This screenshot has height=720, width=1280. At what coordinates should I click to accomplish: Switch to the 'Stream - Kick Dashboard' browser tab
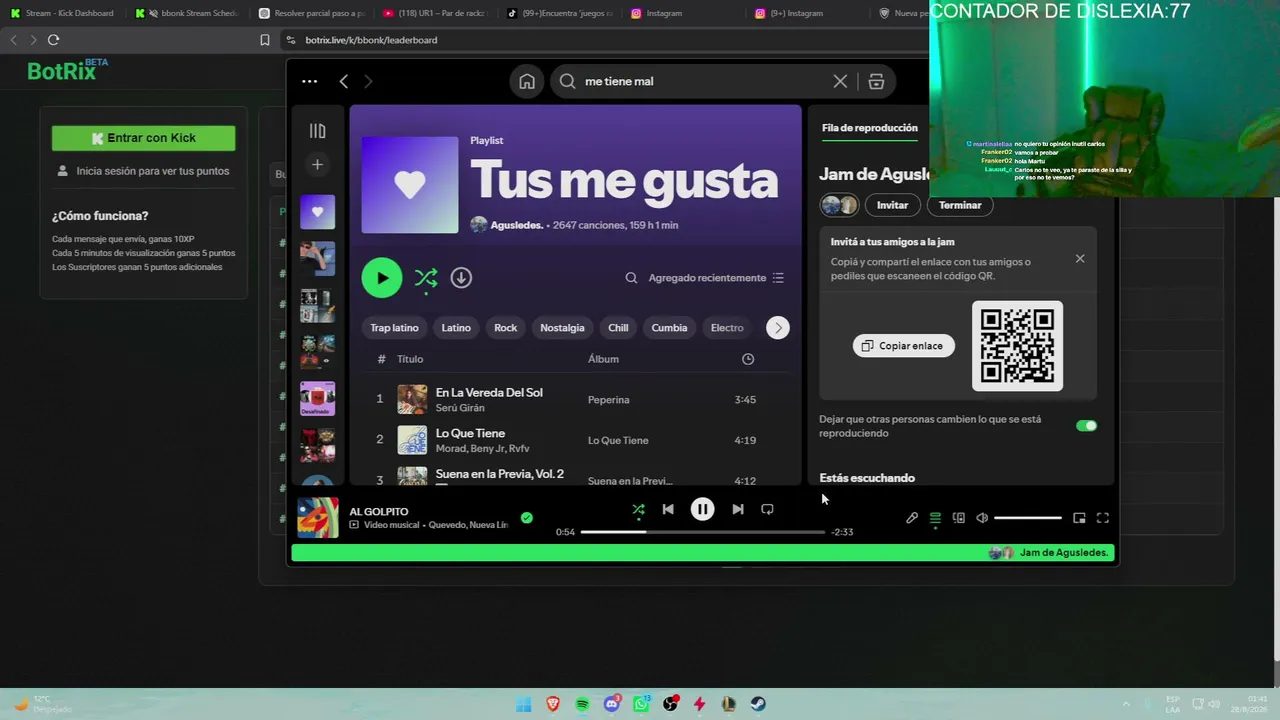pos(61,13)
